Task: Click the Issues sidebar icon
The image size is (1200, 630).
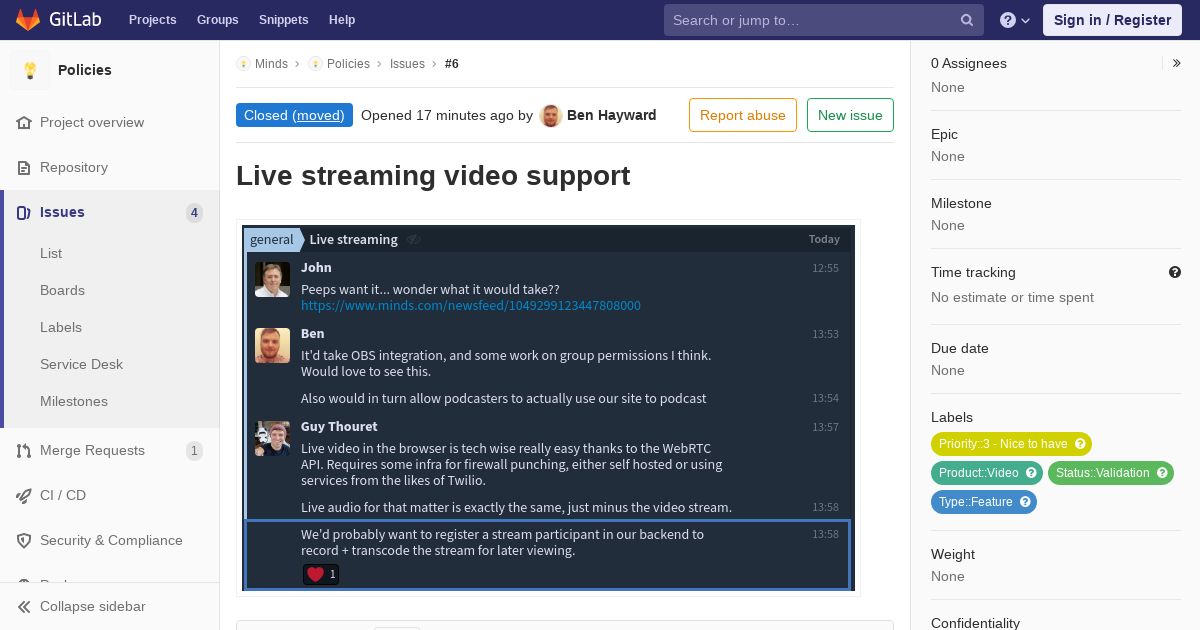Action: pos(24,212)
